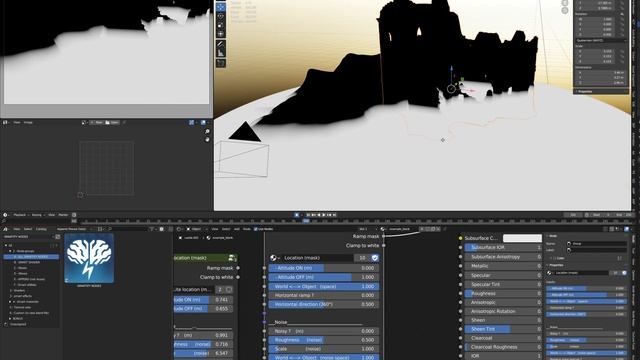Open the Playback menu in timeline

coord(20,215)
